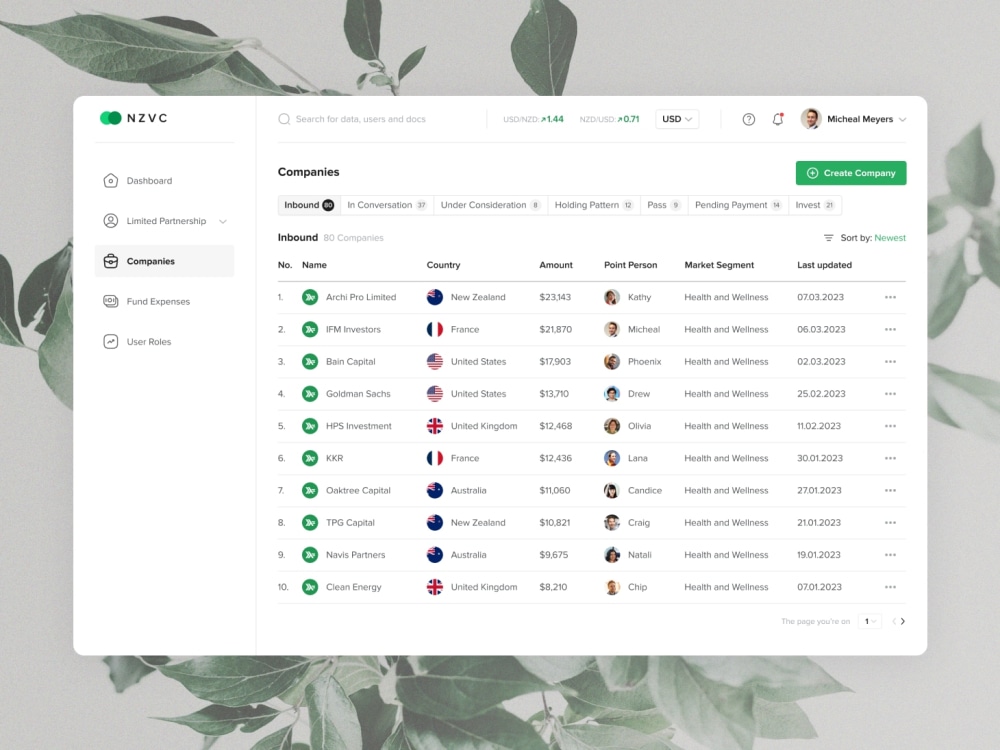
Task: Go to the next page arrow
Action: (x=902, y=621)
